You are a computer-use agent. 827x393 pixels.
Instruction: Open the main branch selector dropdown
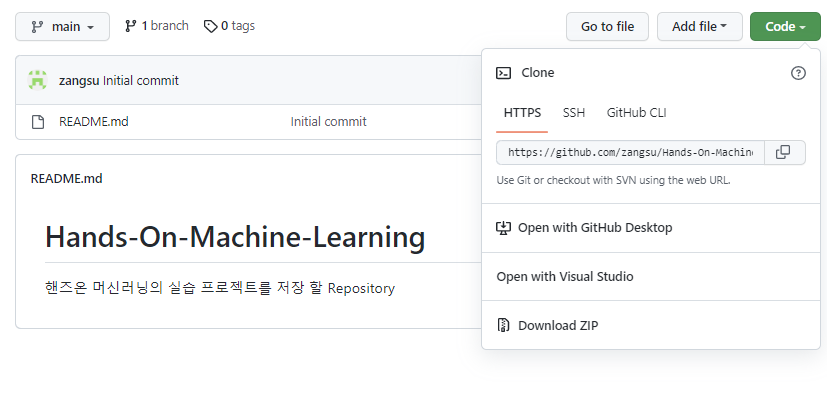[x=62, y=26]
